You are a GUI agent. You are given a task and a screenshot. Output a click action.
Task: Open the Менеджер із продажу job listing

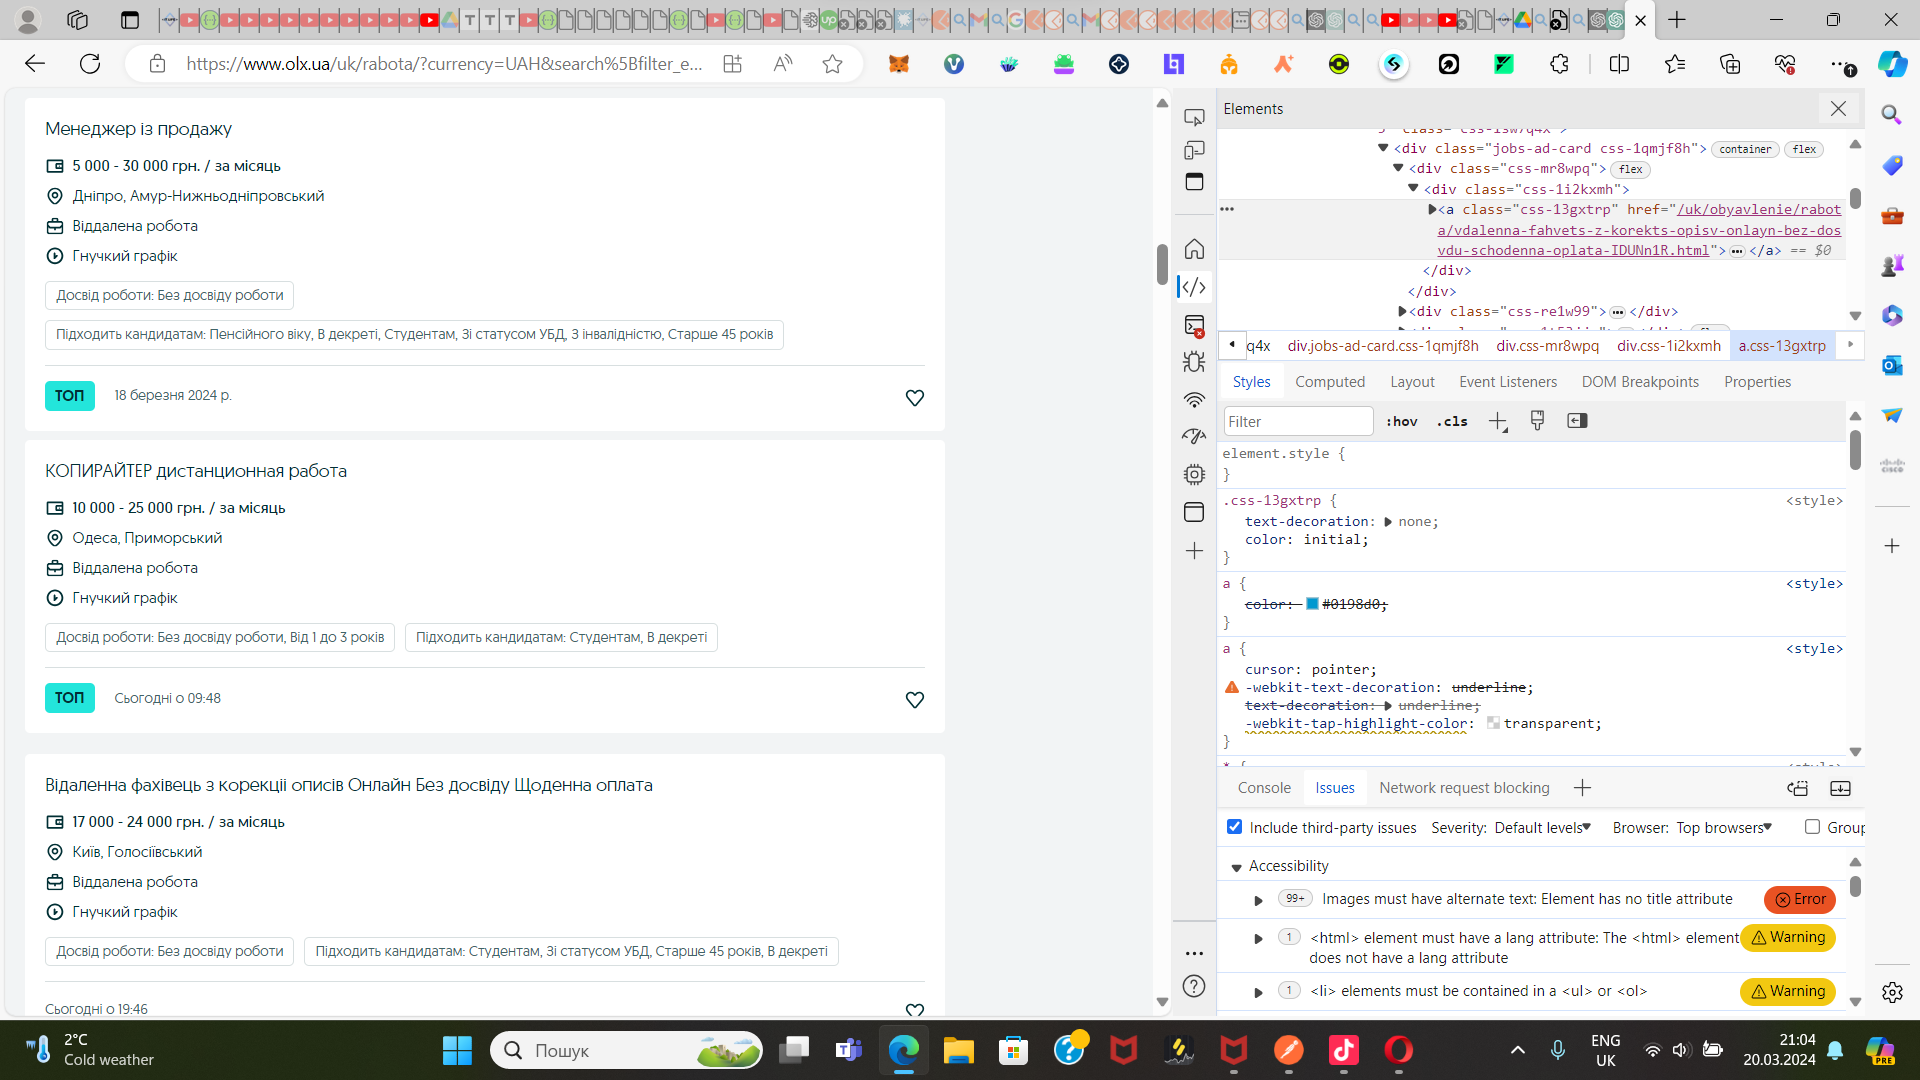click(138, 129)
